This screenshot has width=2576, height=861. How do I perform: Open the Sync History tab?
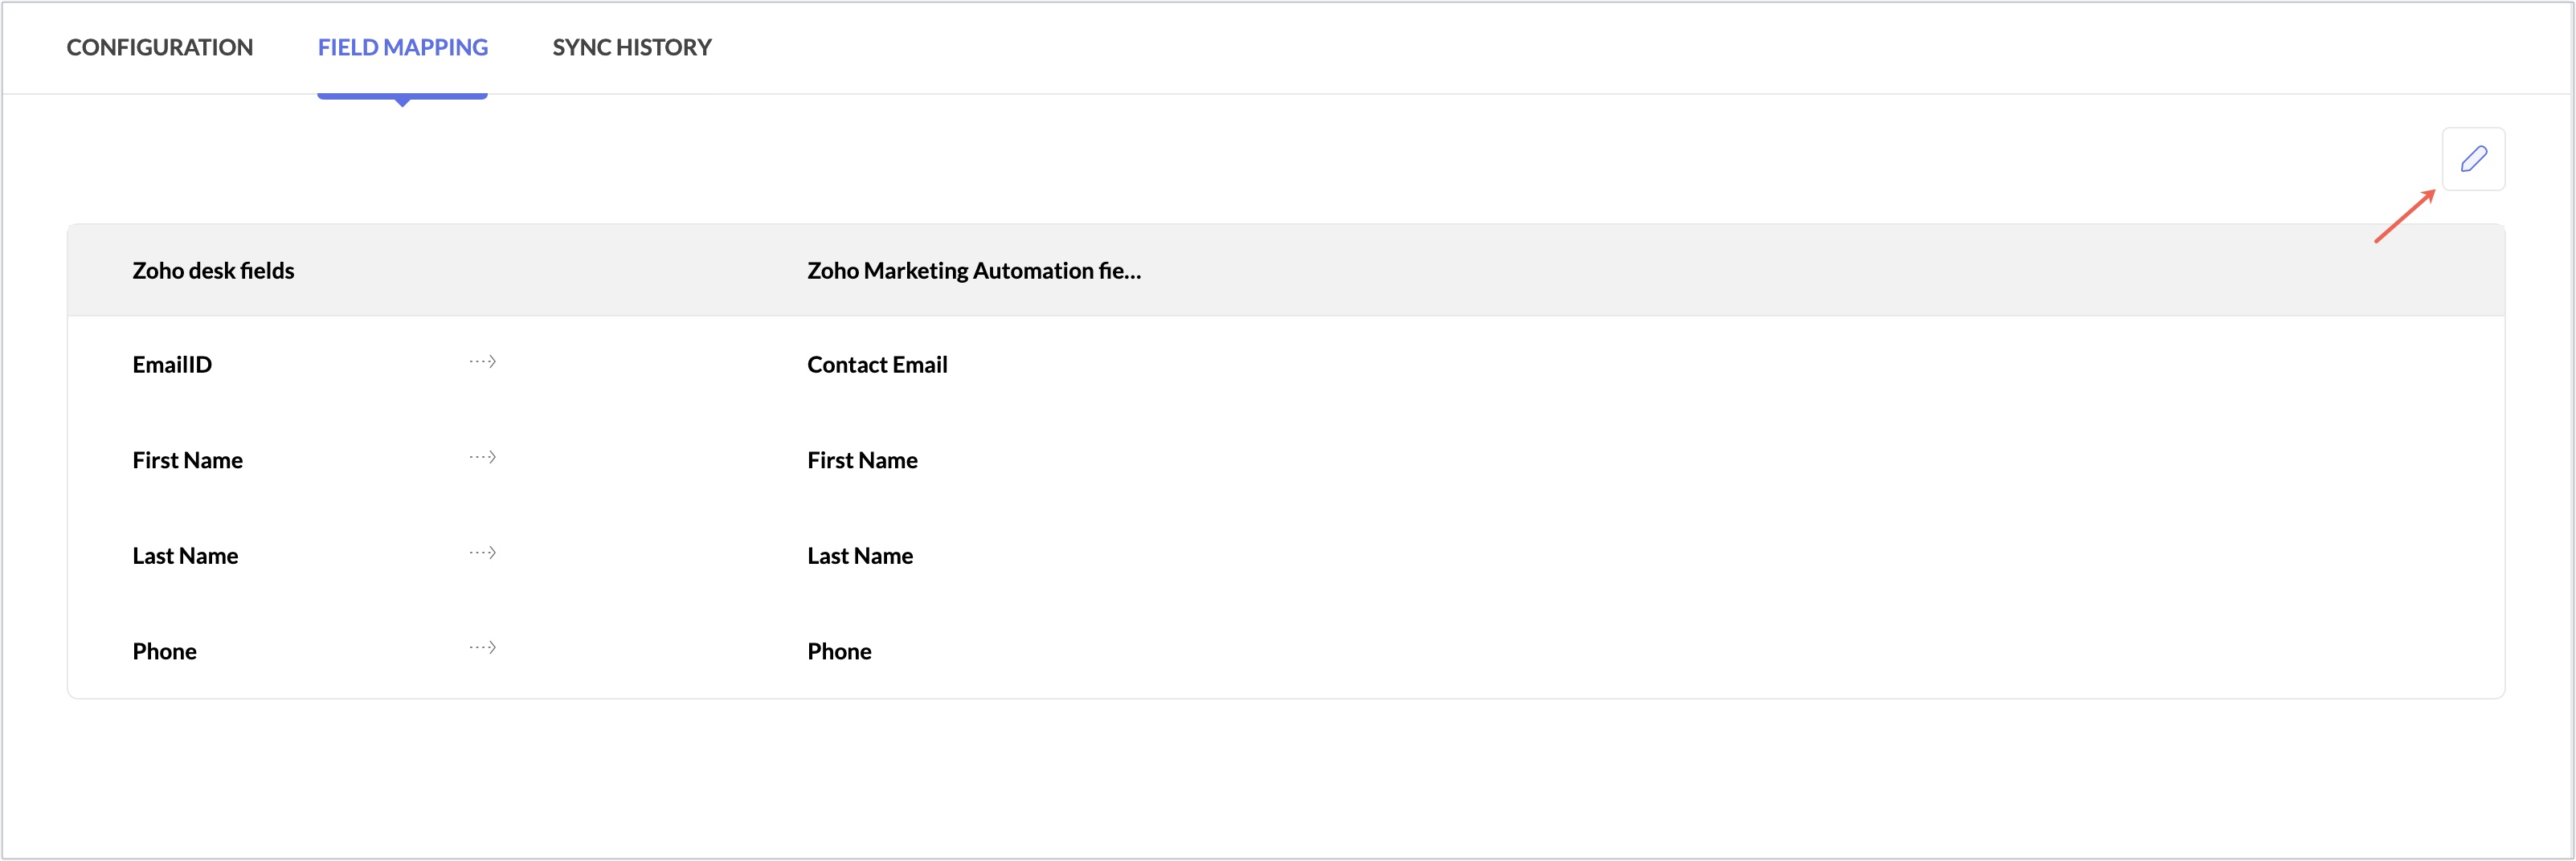(632, 47)
